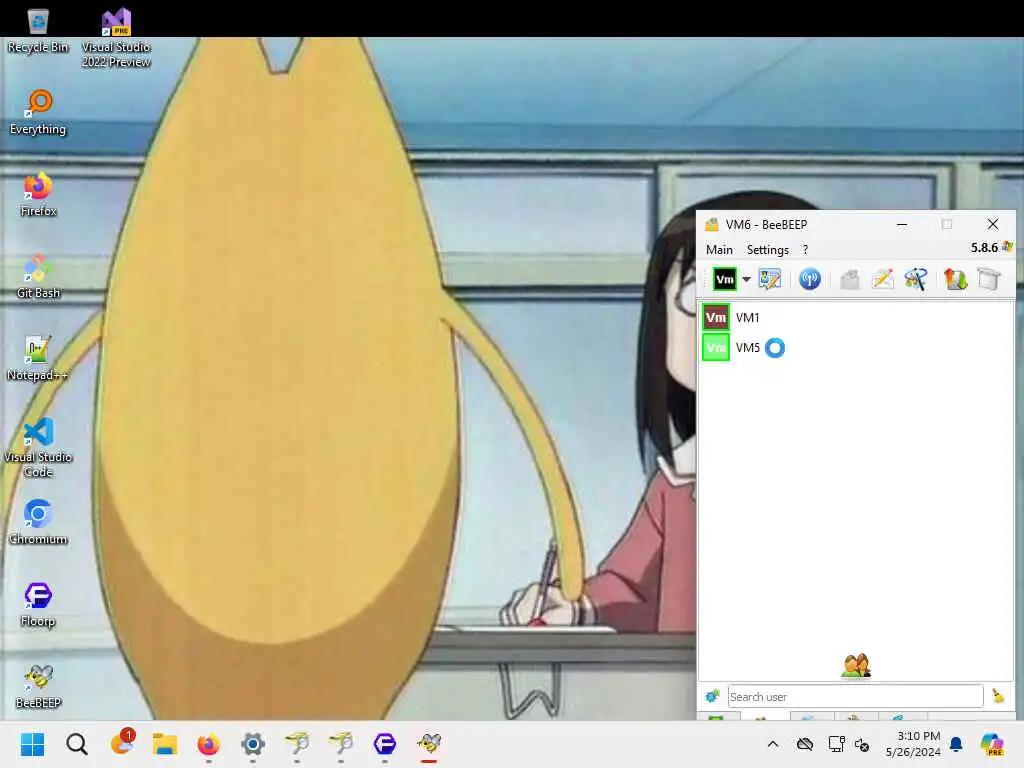The height and width of the screenshot is (768, 1024).
Task: Open the Settings menu in BeeBEEP
Action: click(x=767, y=249)
